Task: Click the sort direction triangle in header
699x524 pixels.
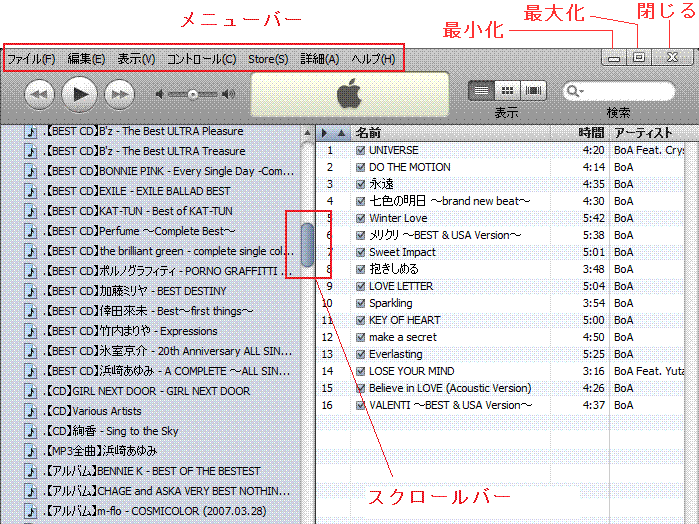Action: [x=341, y=132]
